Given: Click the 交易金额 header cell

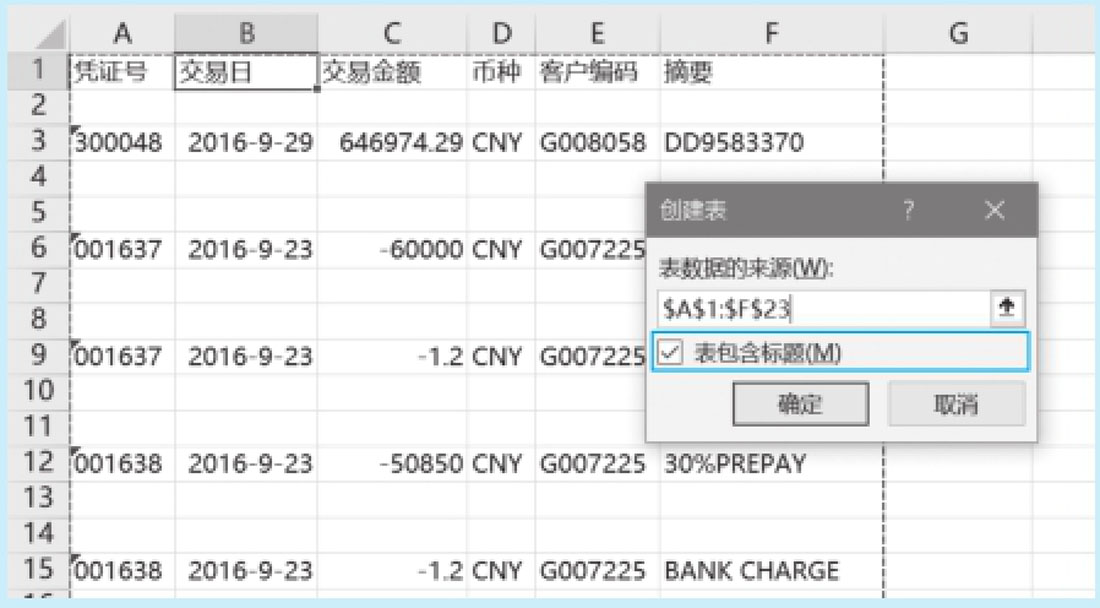Looking at the screenshot, I should pyautogui.click(x=392, y=72).
